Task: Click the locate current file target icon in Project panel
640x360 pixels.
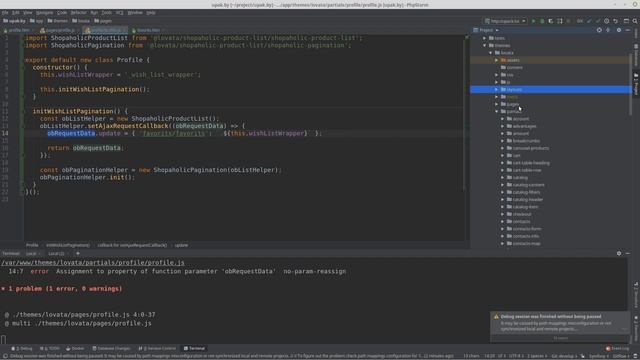Action: (599, 30)
